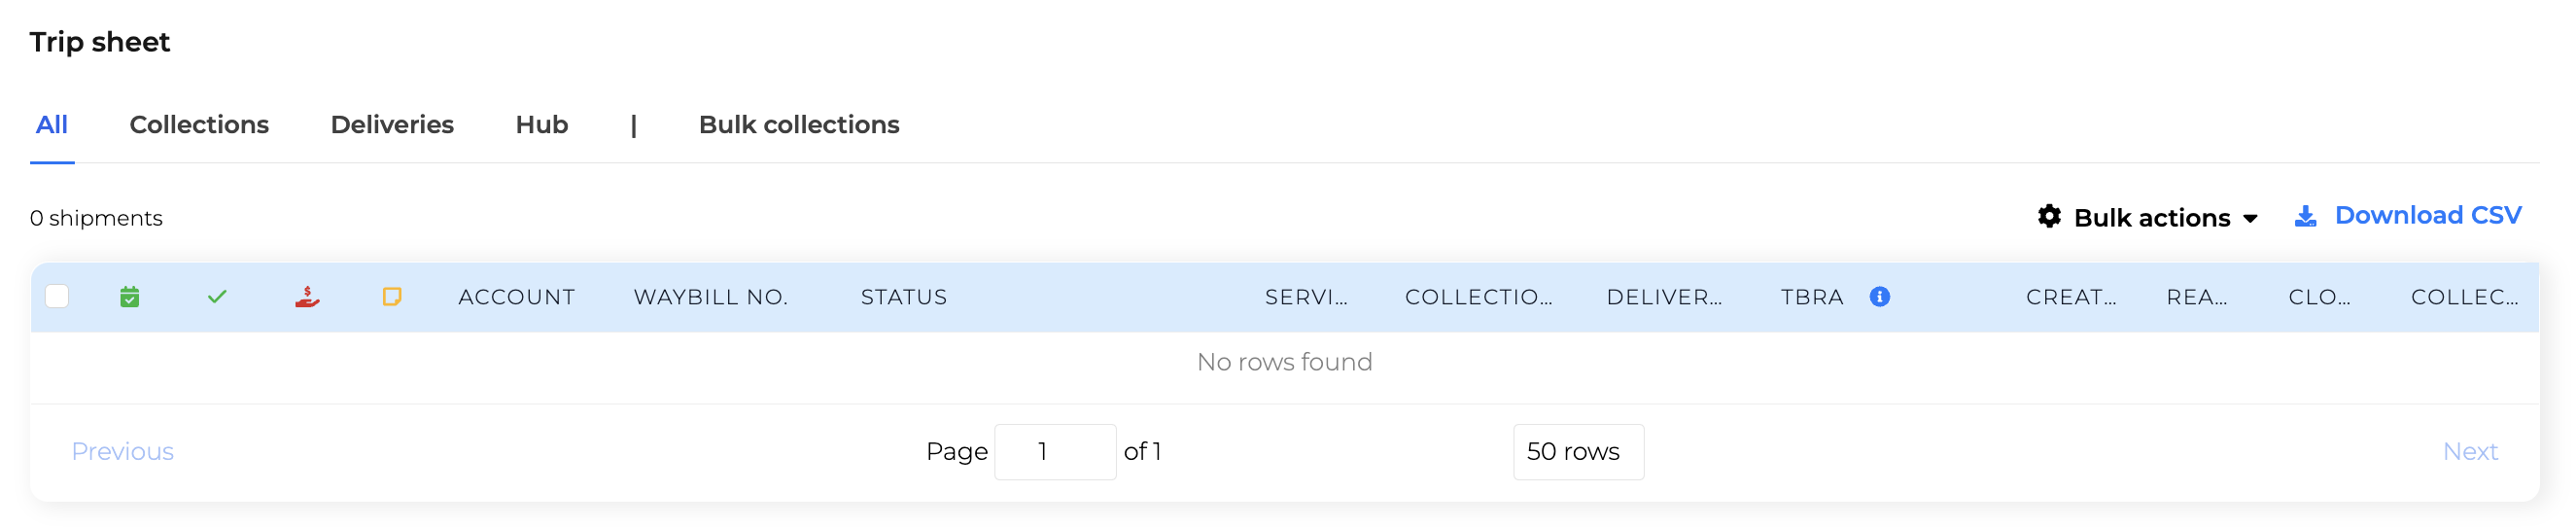Sort by the STATUS column header
The height and width of the screenshot is (527, 2576).
[x=904, y=297]
